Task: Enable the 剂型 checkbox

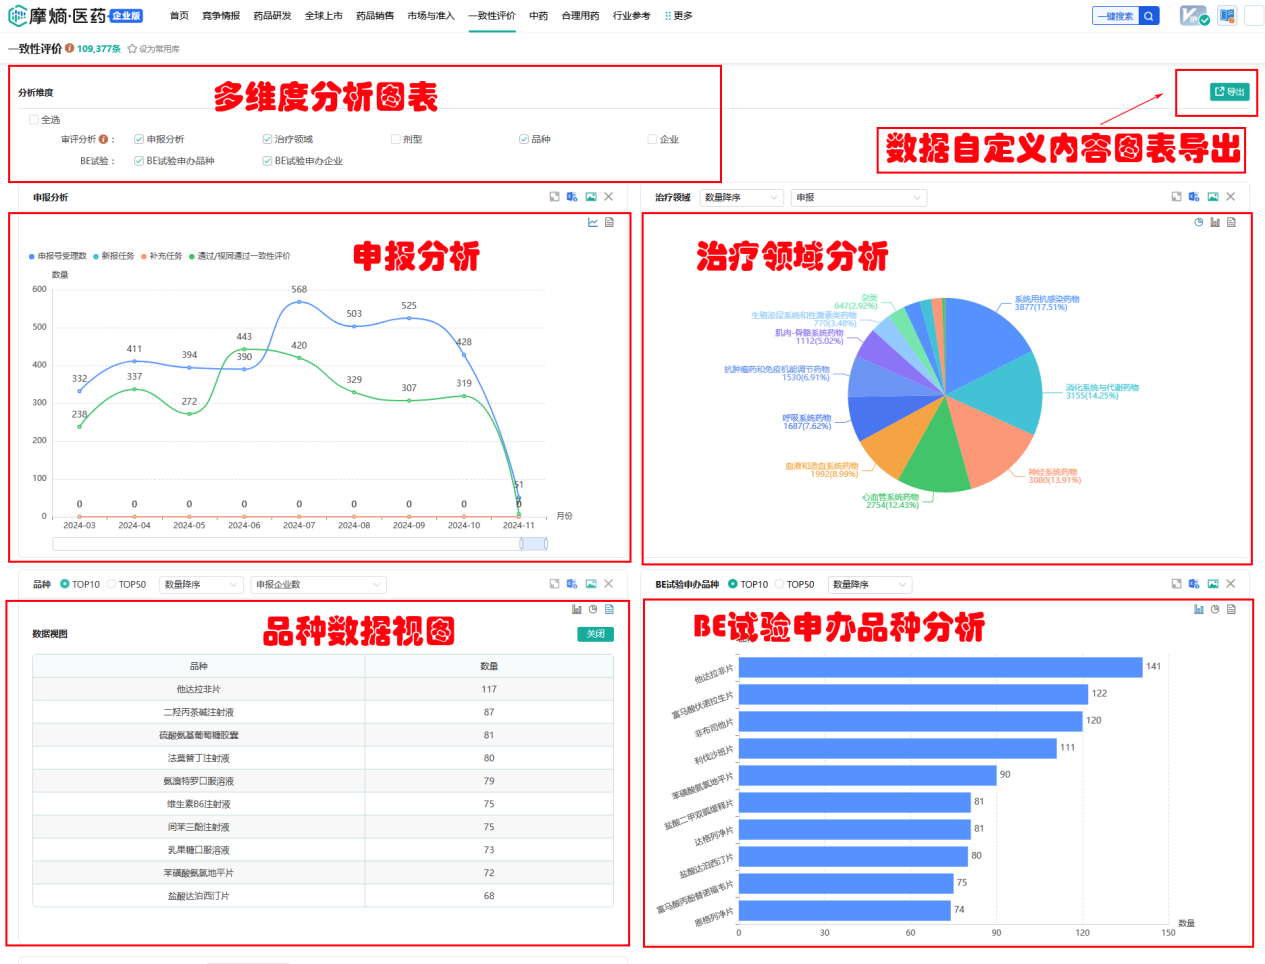Action: click(395, 140)
